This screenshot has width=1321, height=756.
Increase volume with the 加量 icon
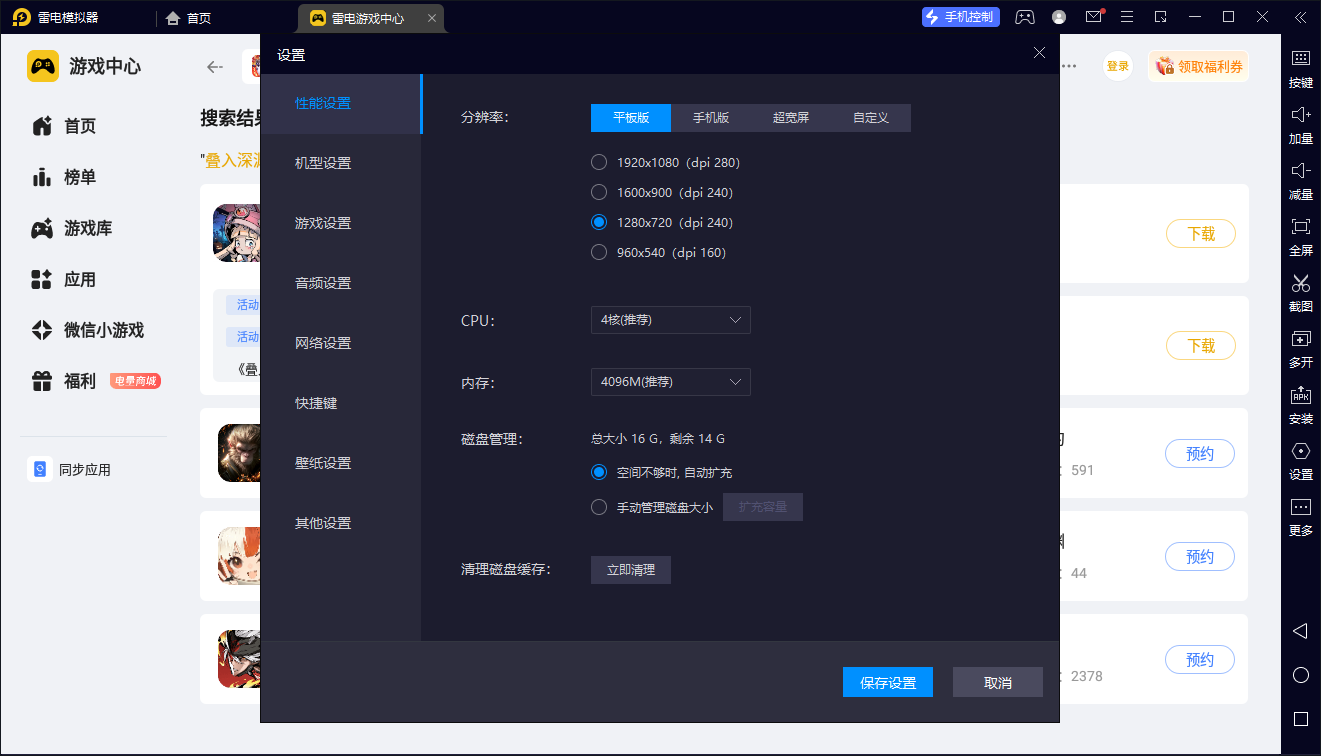pos(1300,115)
